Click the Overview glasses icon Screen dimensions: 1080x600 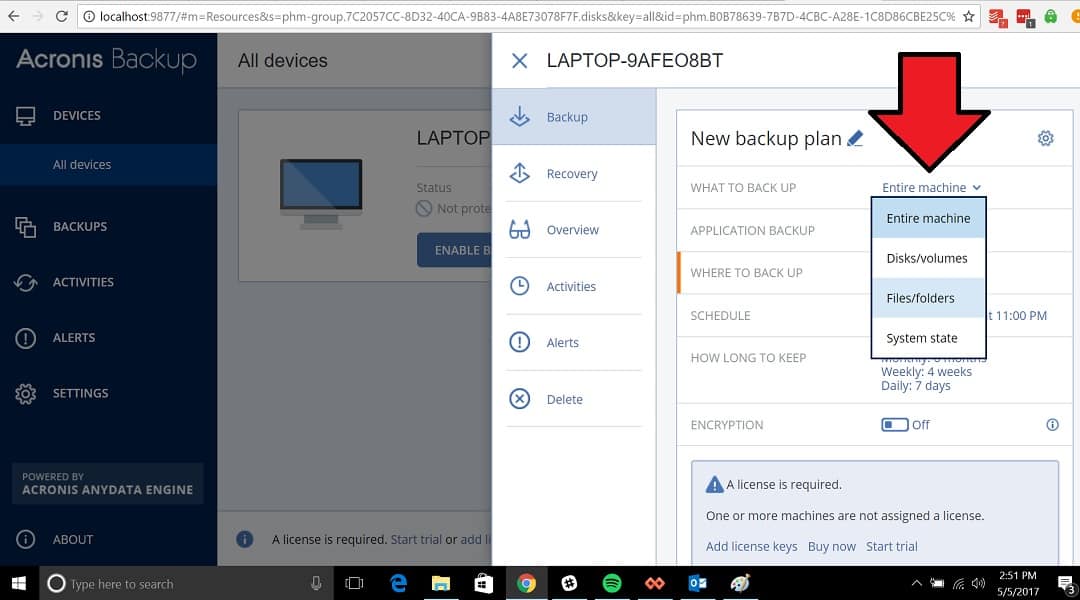[519, 229]
